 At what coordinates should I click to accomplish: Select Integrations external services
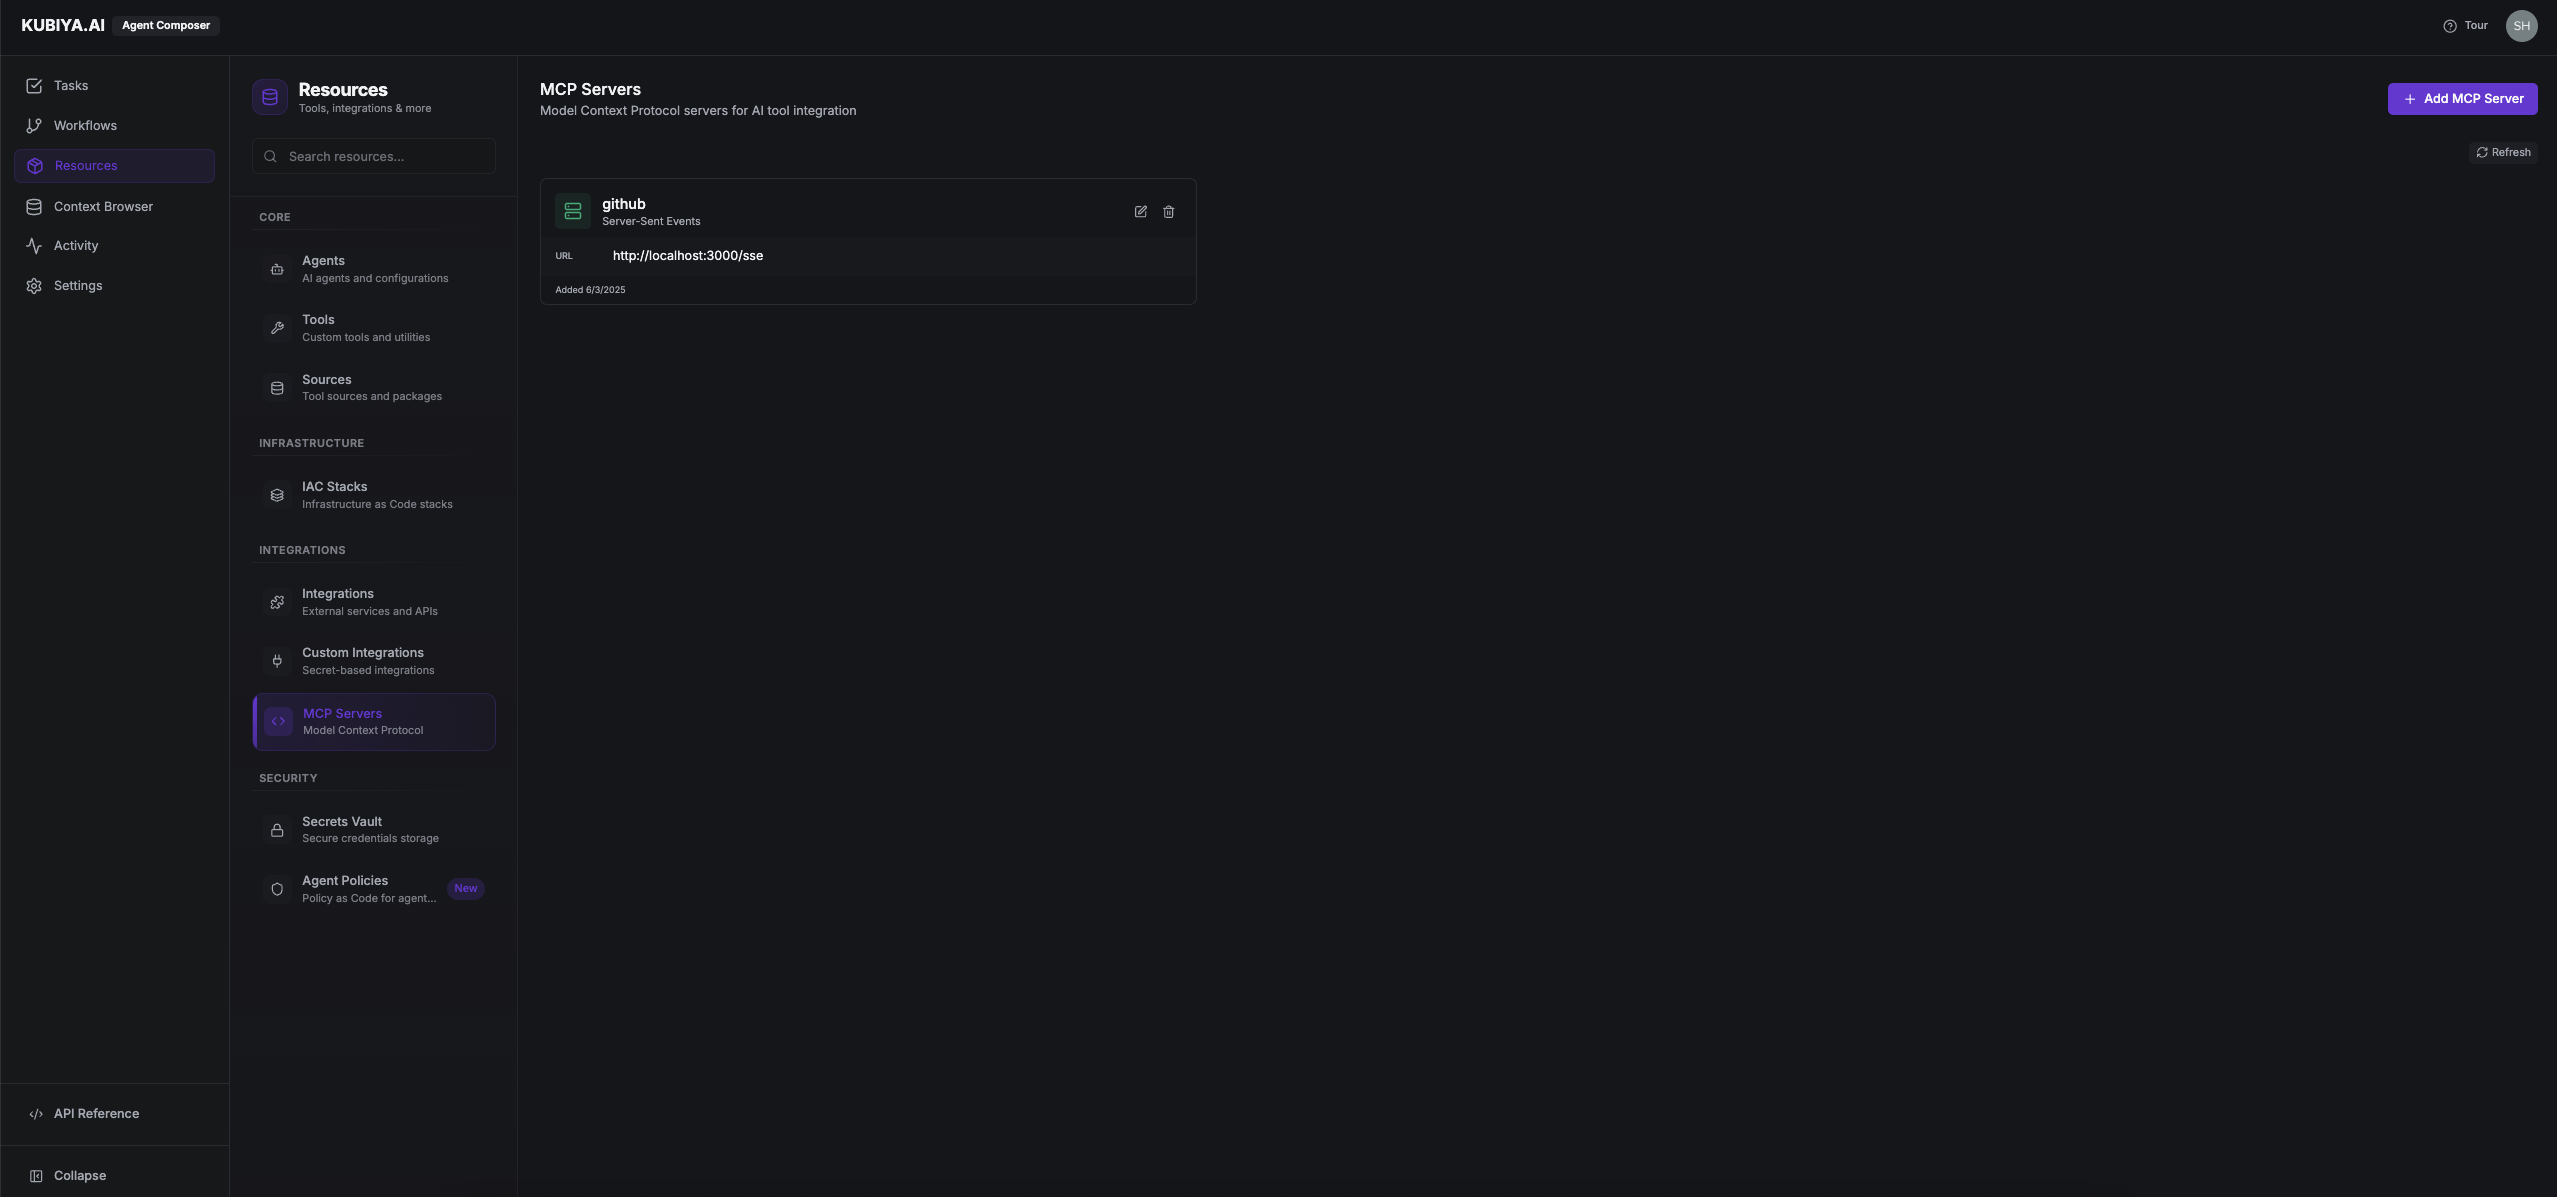tap(373, 602)
